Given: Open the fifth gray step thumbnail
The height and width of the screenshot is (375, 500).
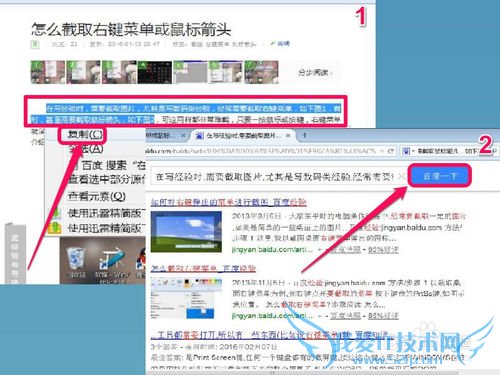Looking at the screenshot, I should (x=190, y=72).
